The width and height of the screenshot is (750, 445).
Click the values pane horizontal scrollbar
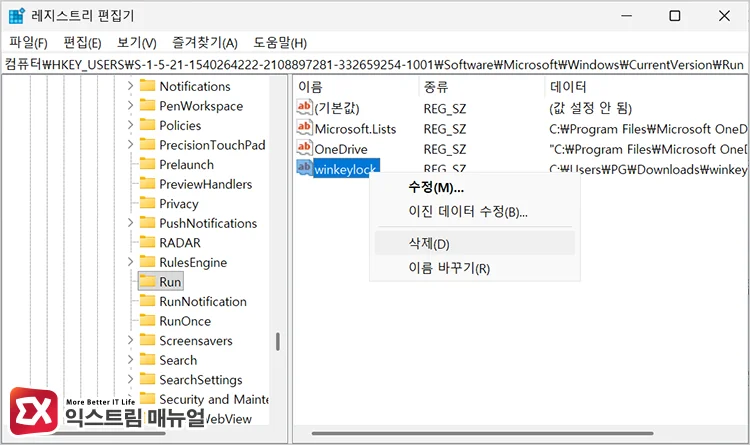482,434
